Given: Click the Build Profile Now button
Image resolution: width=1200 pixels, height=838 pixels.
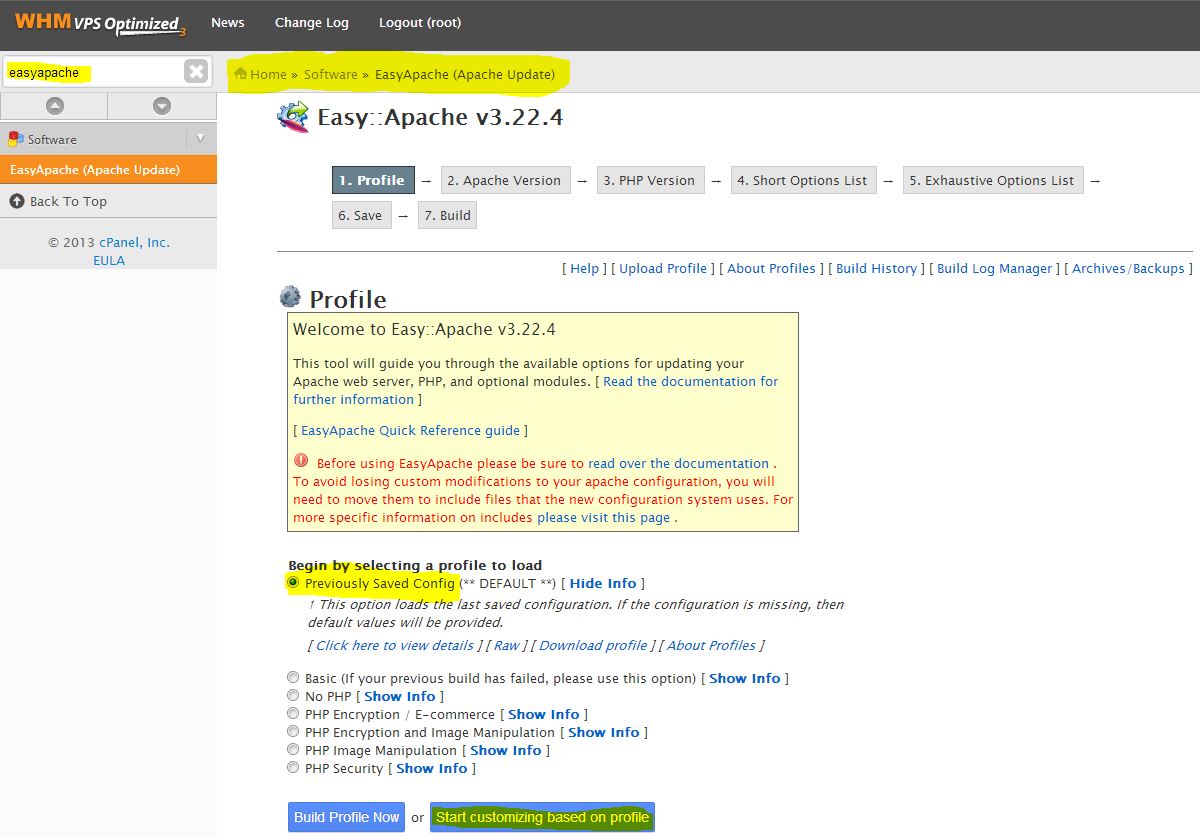Looking at the screenshot, I should tap(347, 817).
